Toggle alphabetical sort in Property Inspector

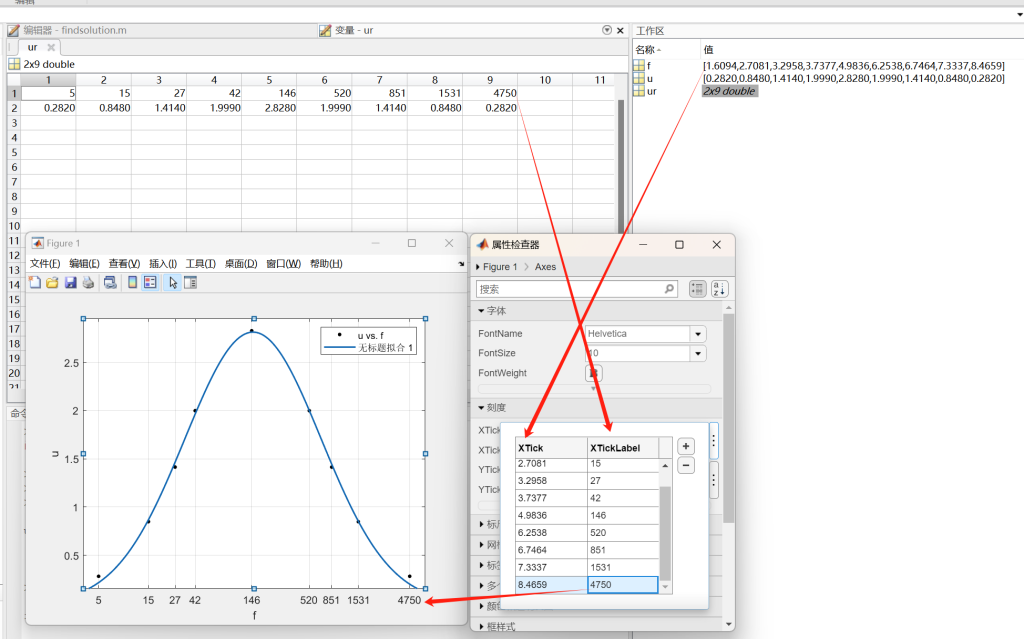pos(719,289)
